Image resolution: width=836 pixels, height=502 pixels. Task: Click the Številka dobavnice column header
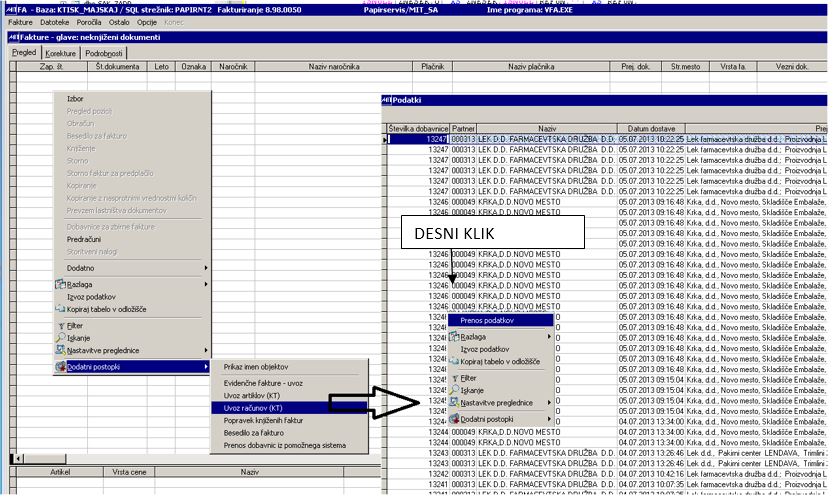pyautogui.click(x=418, y=128)
